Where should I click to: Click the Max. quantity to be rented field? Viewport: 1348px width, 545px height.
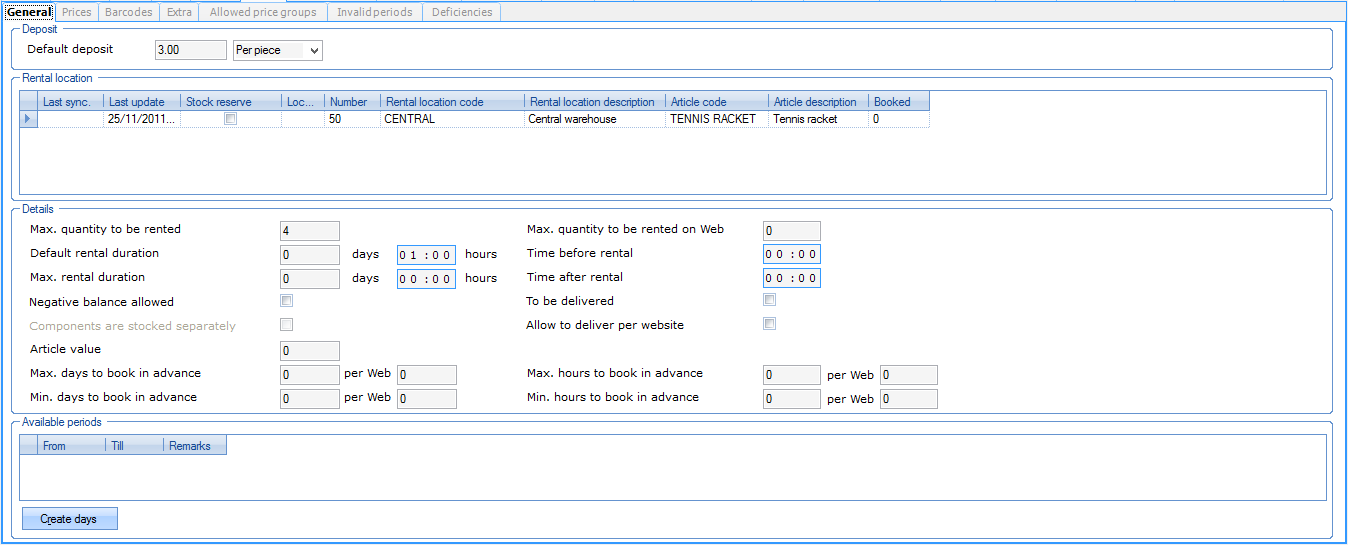(310, 231)
